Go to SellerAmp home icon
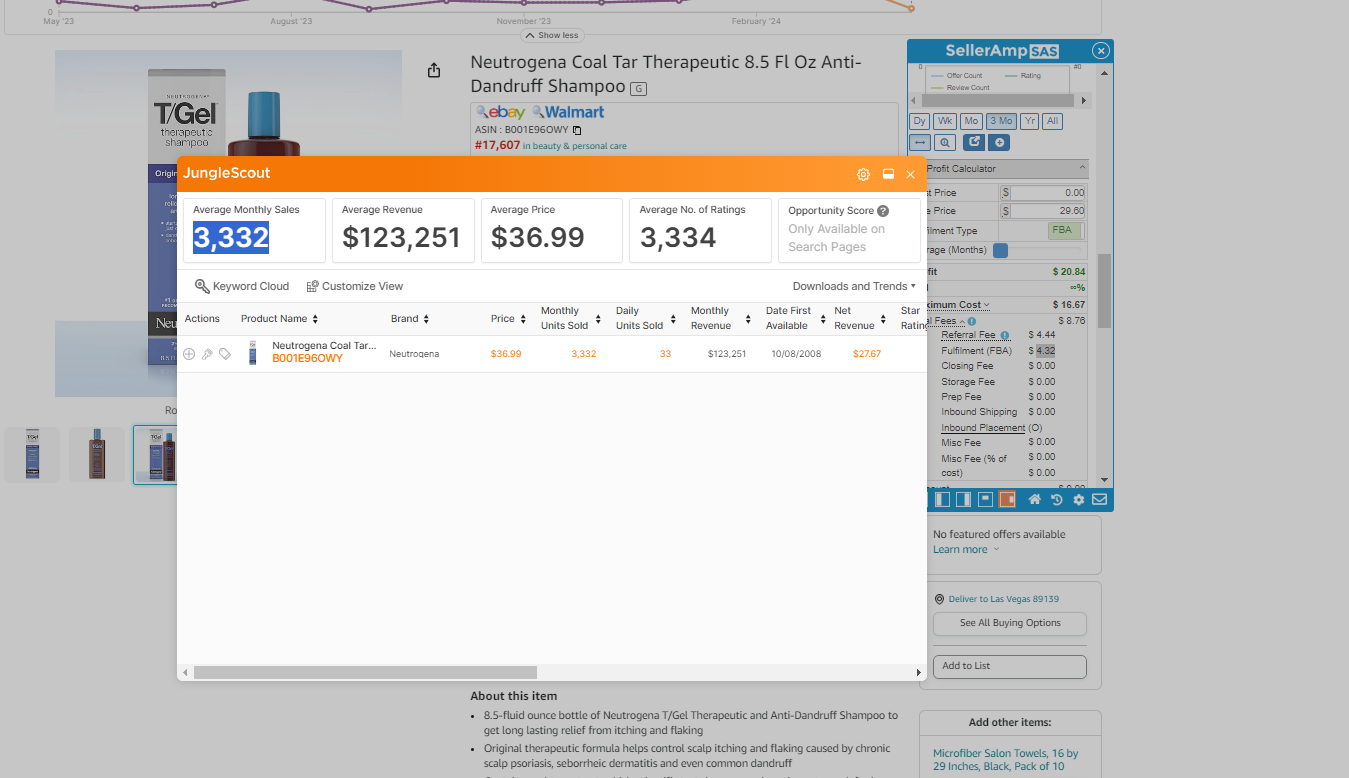Image resolution: width=1349 pixels, height=778 pixels. (1035, 499)
